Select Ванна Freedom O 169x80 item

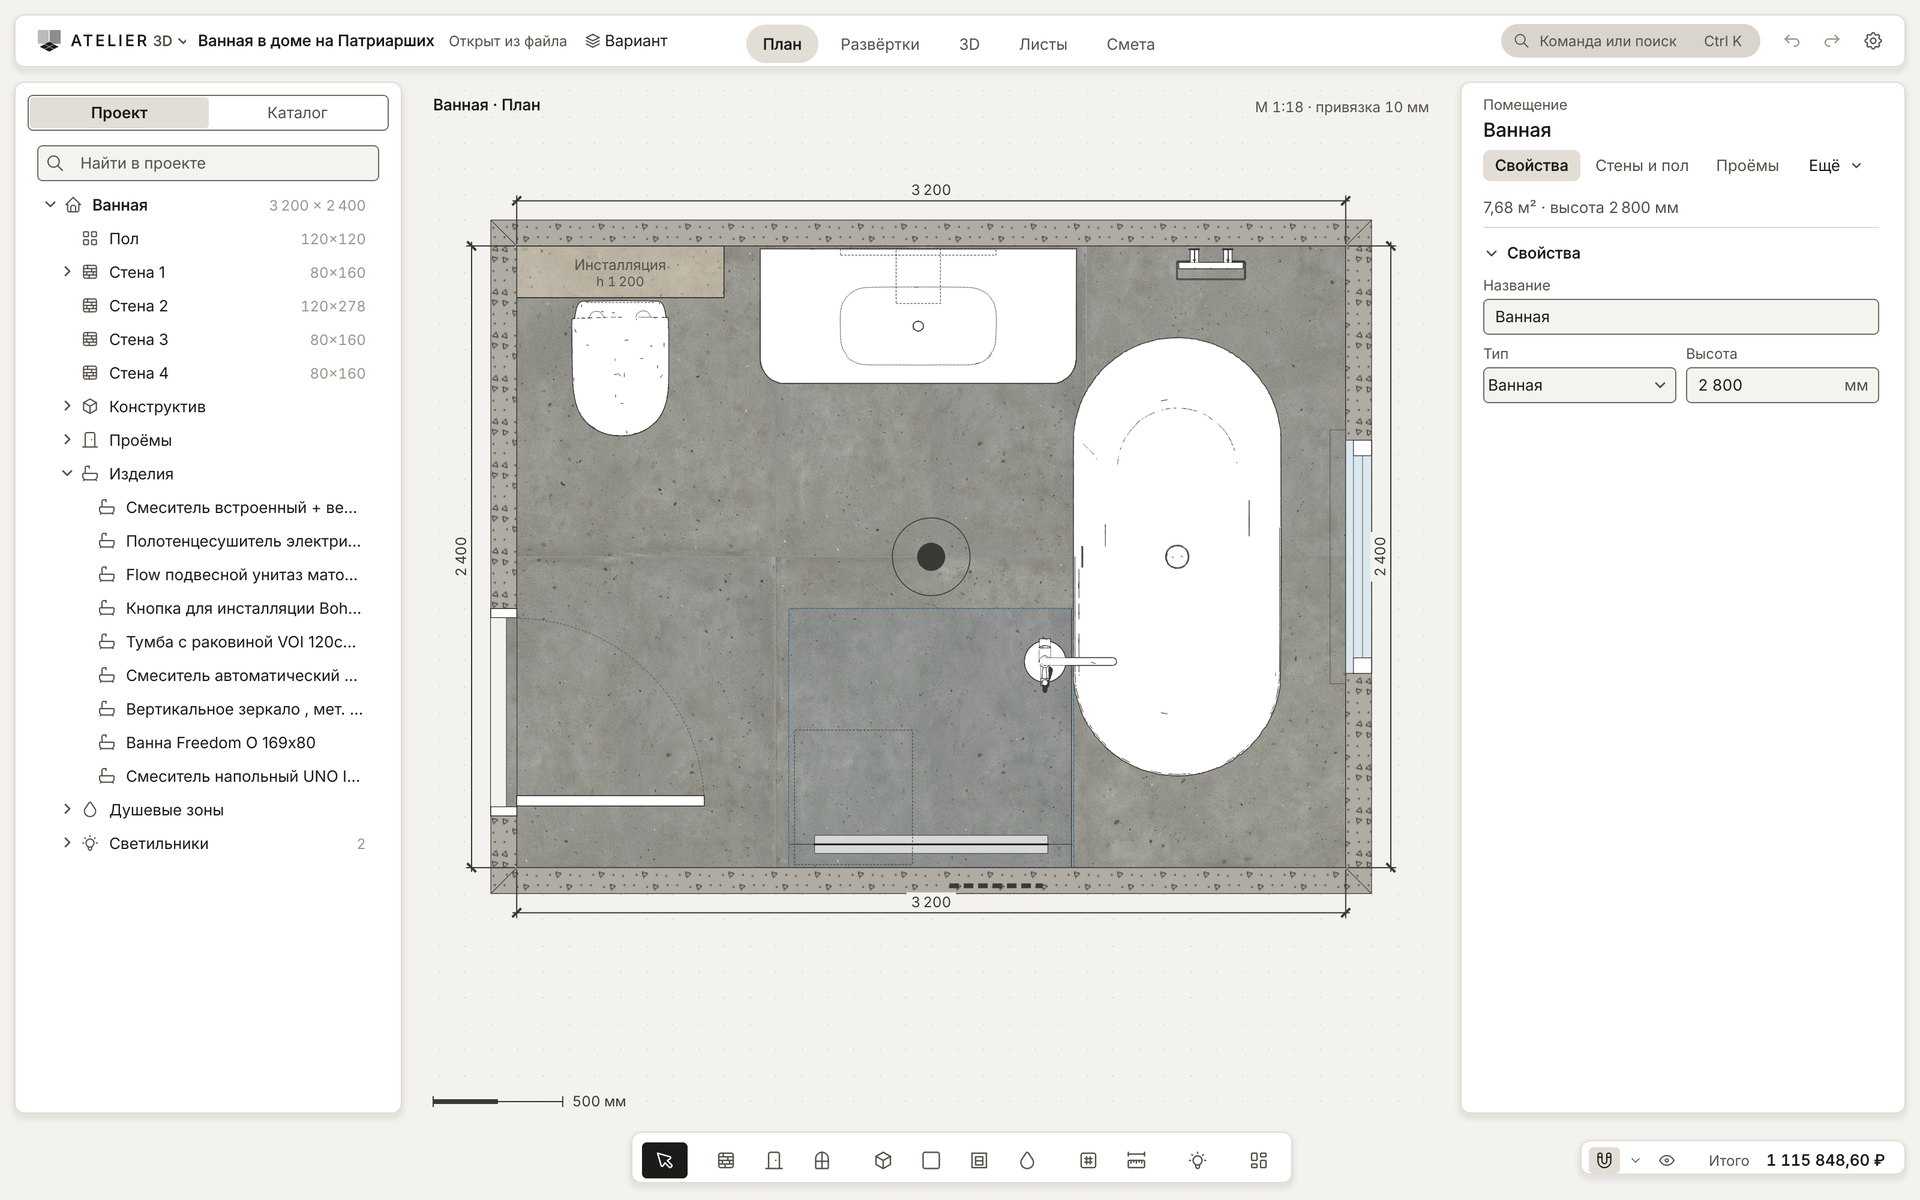coord(221,742)
